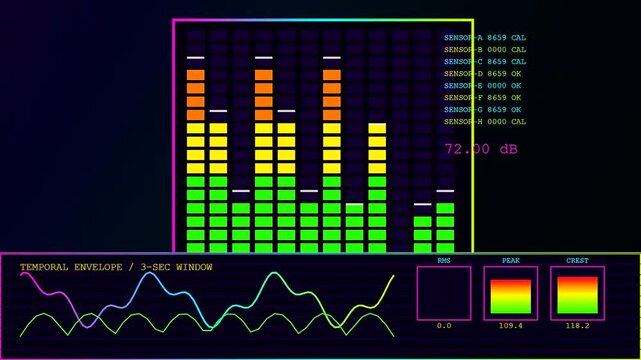Select the SENSOR-F 8659 OK row
Image resolution: width=641 pixels, height=360 pixels.
482,98
